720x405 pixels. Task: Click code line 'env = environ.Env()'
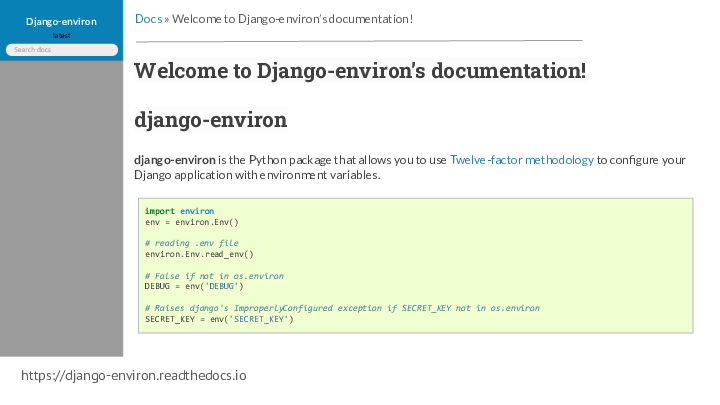192,222
